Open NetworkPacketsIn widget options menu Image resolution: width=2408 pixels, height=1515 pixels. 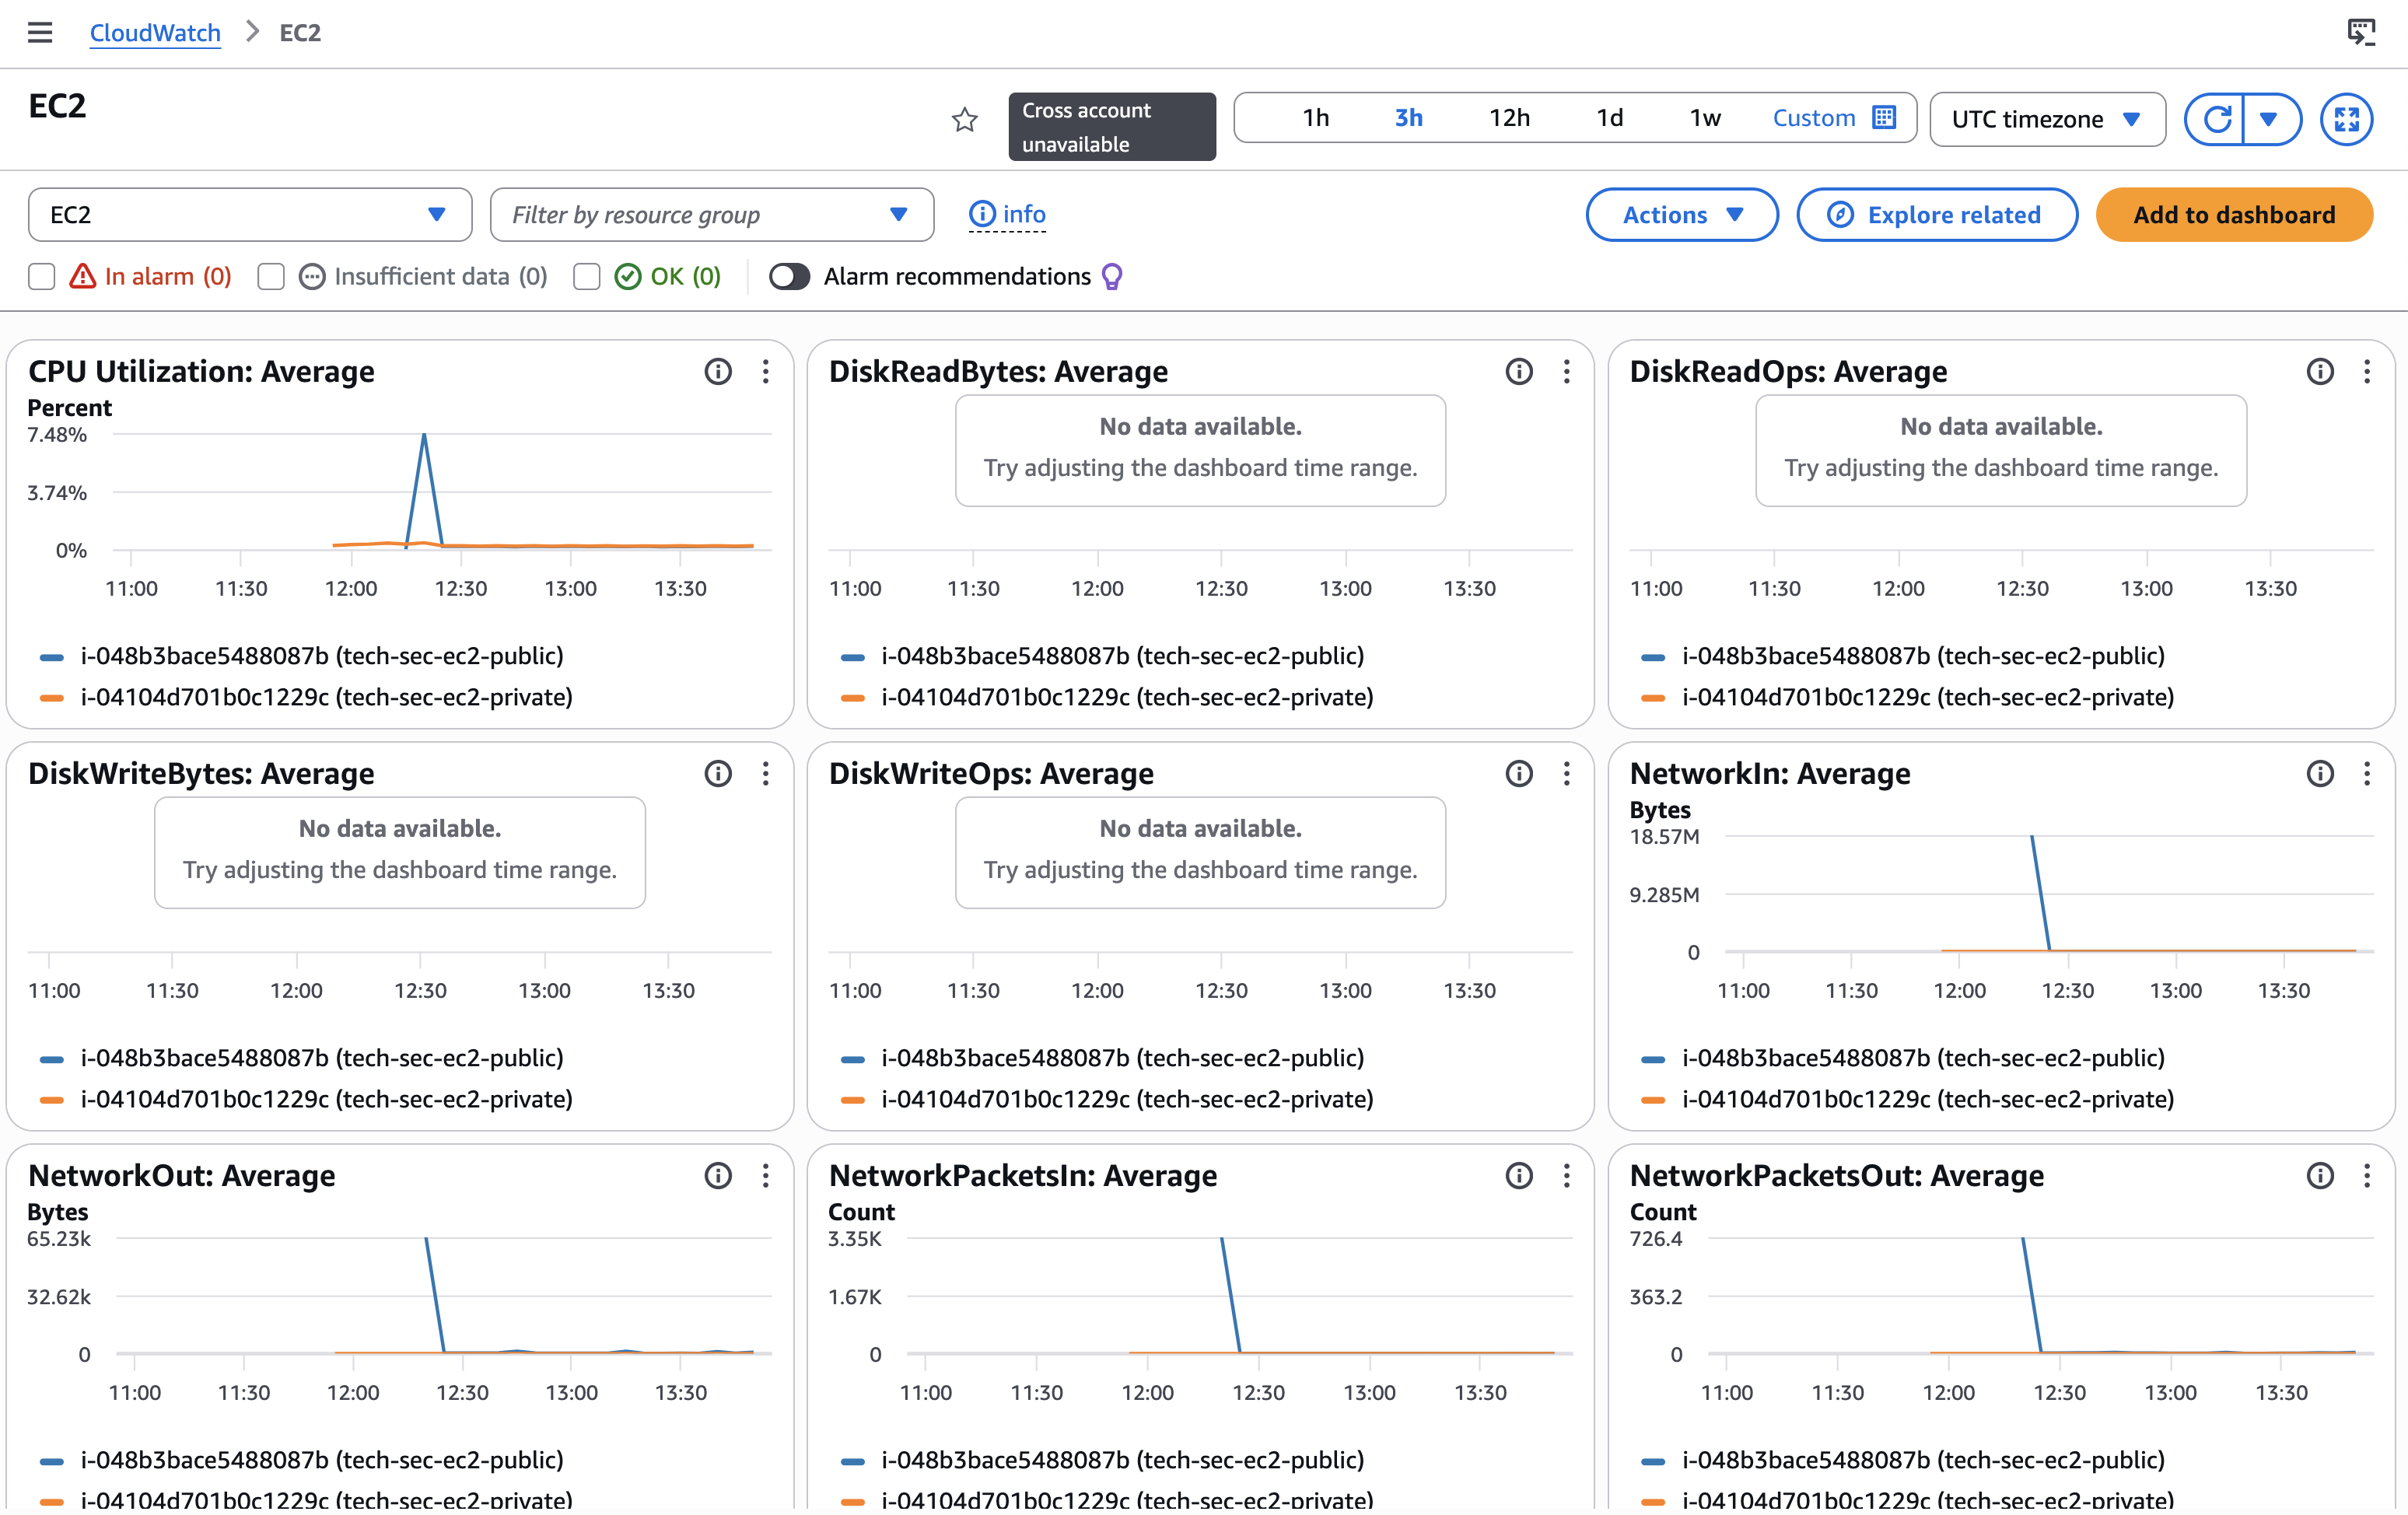click(x=1567, y=1175)
